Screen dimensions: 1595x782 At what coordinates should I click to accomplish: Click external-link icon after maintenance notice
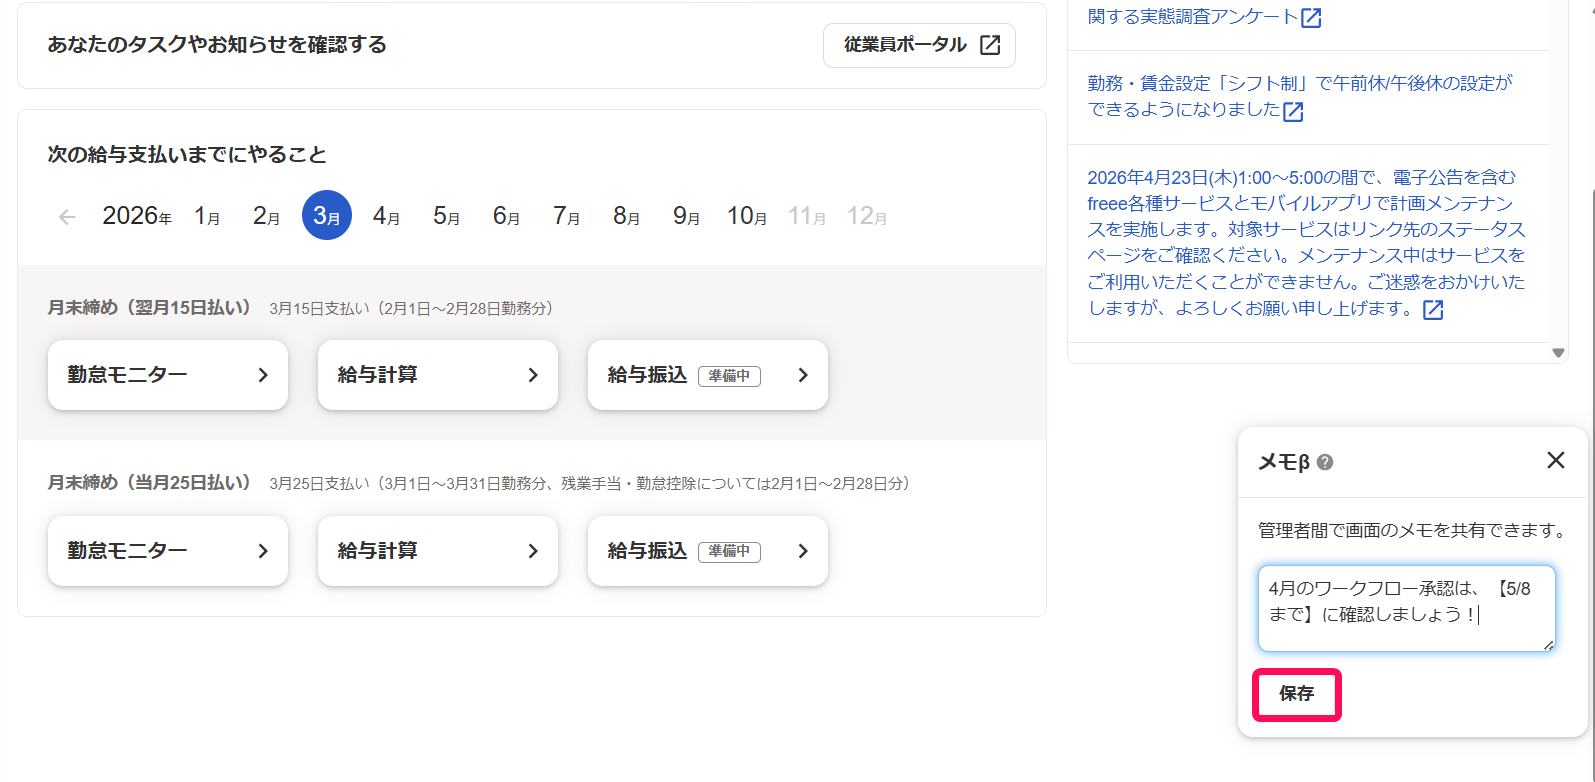click(1433, 310)
